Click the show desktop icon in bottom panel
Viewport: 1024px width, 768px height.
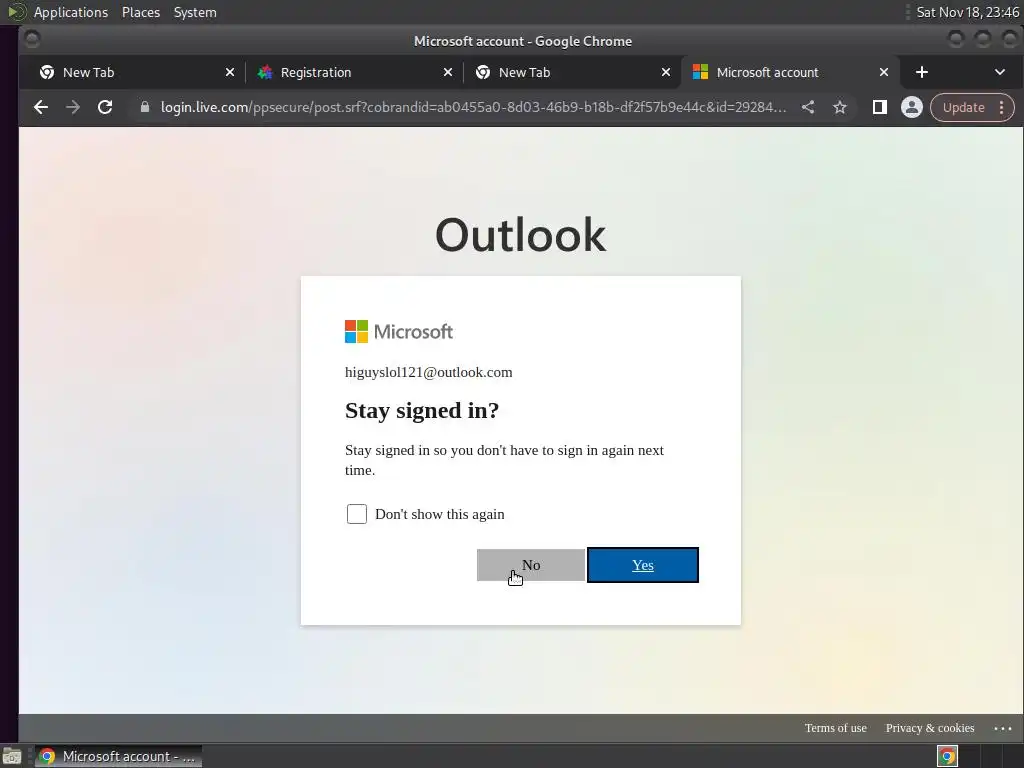point(11,756)
